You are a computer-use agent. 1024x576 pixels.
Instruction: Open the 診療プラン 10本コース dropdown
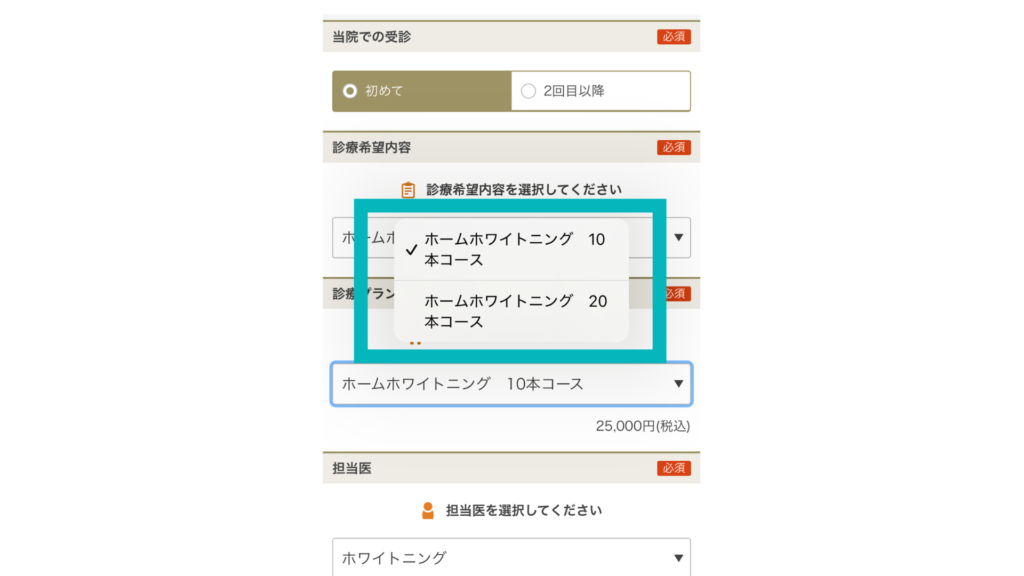pyautogui.click(x=511, y=384)
